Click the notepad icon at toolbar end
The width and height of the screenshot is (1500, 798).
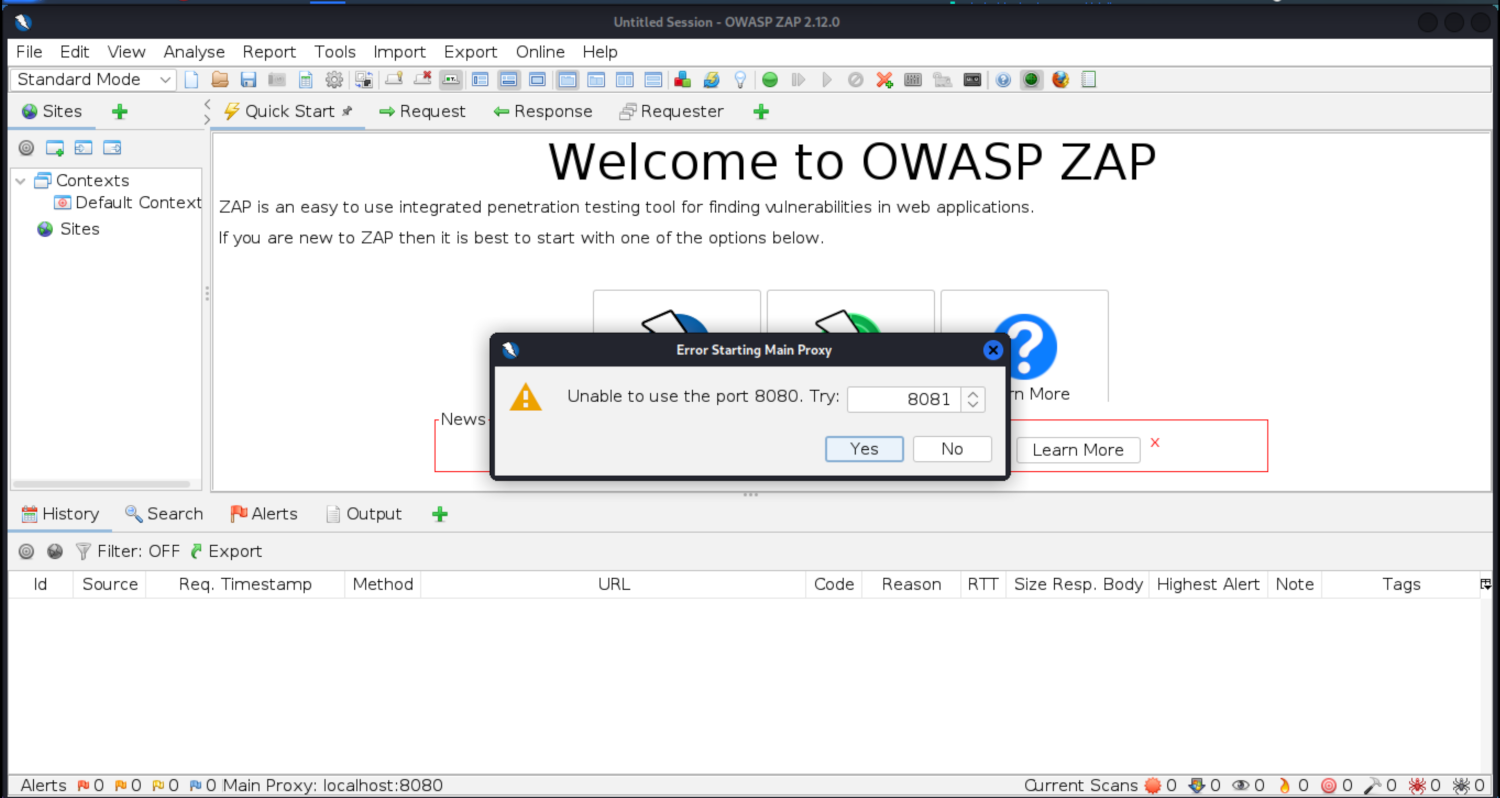(x=1090, y=79)
